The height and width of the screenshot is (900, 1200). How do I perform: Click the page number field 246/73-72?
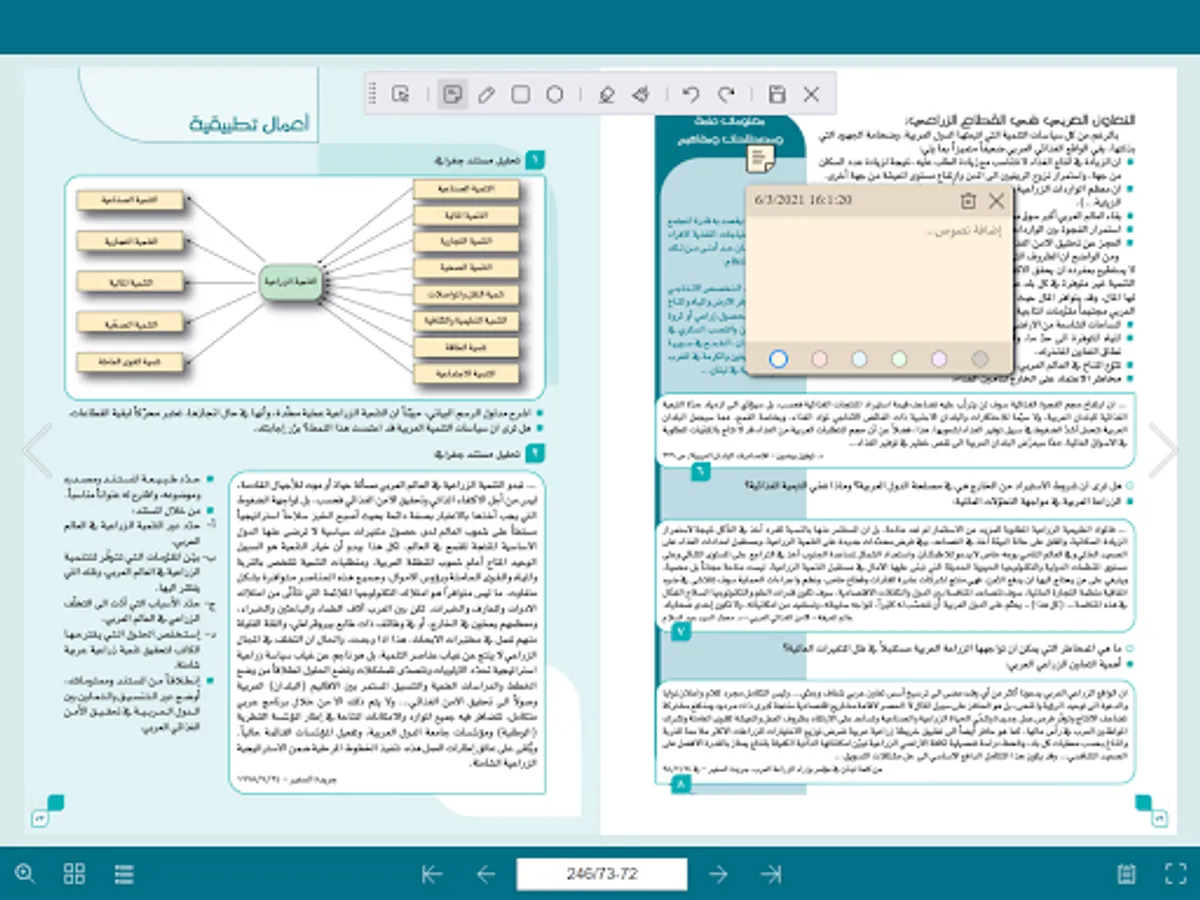tap(602, 874)
